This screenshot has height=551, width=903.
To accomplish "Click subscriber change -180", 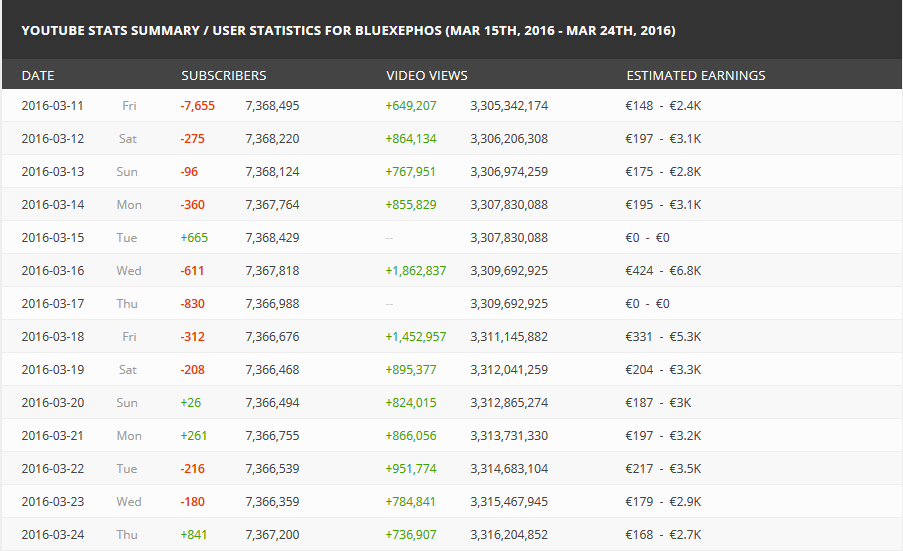I will (x=192, y=502).
